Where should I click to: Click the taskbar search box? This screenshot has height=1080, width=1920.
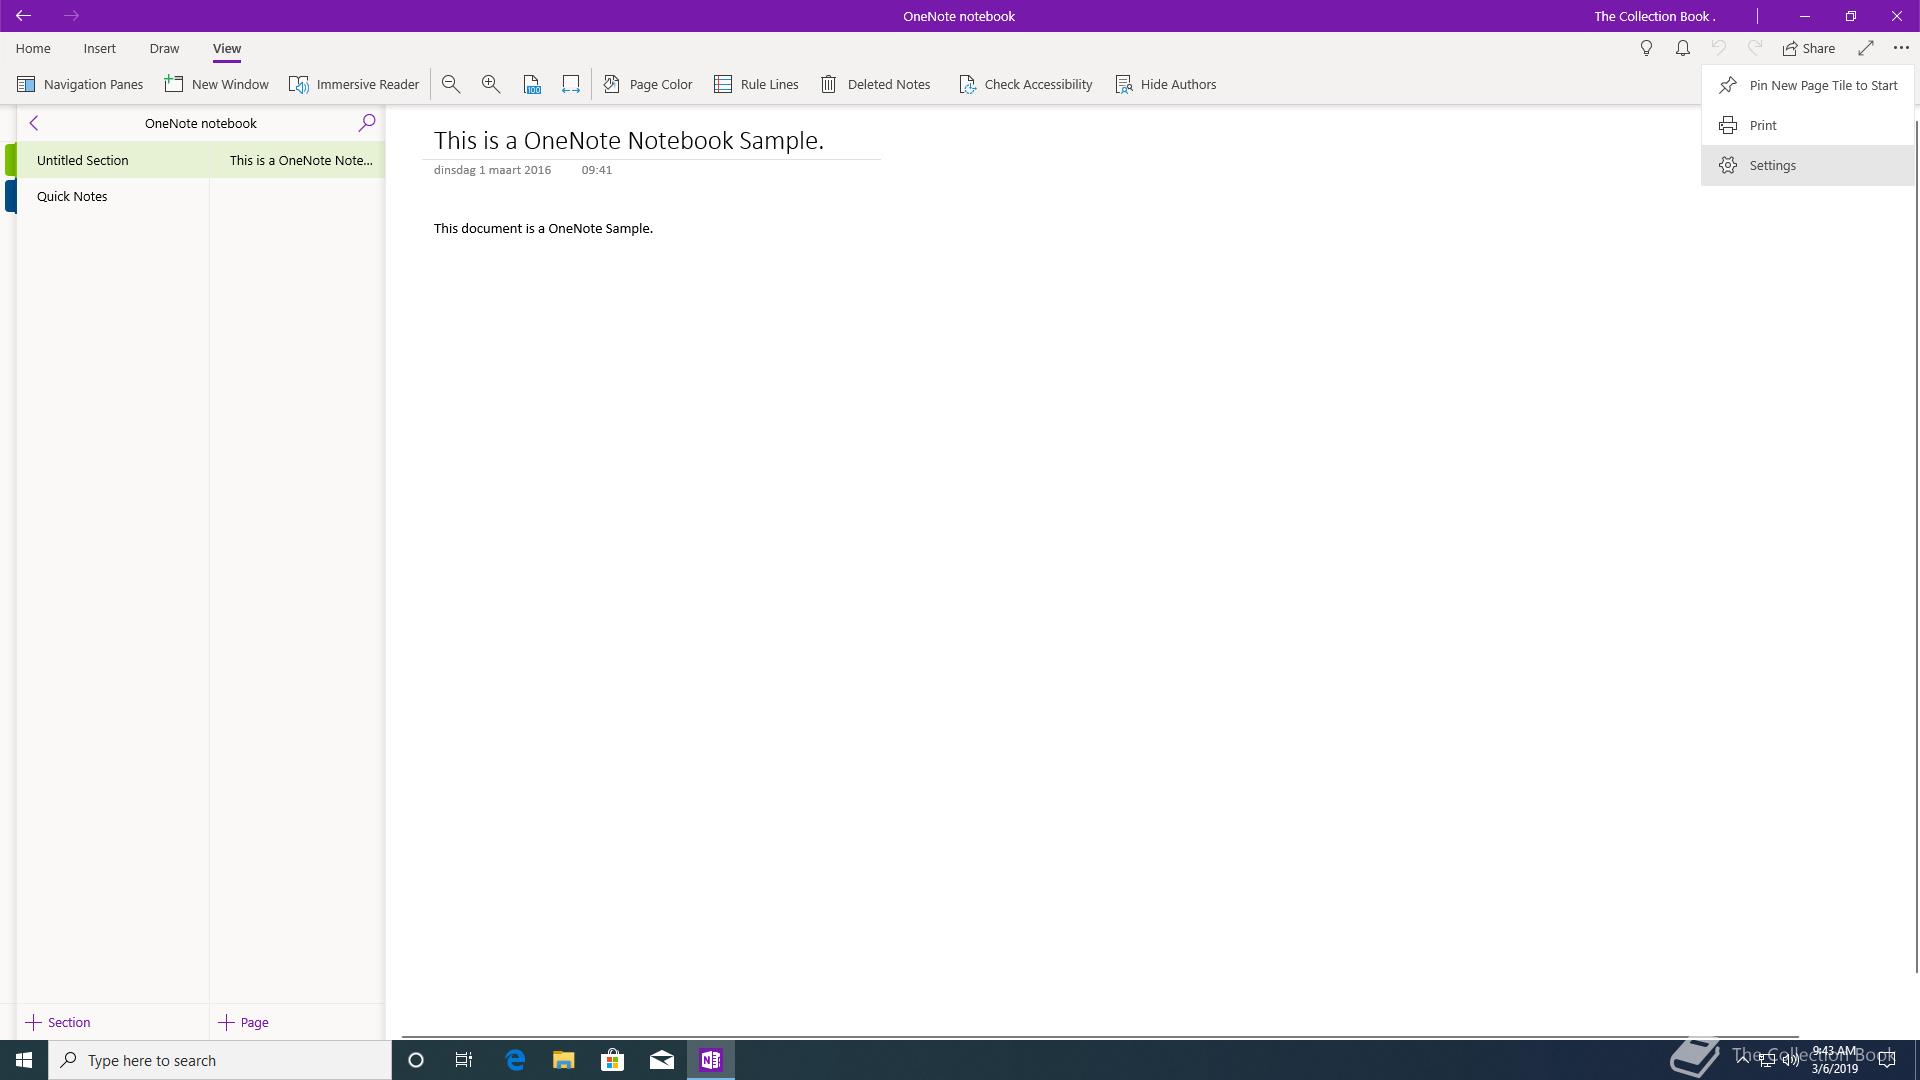tap(220, 1060)
